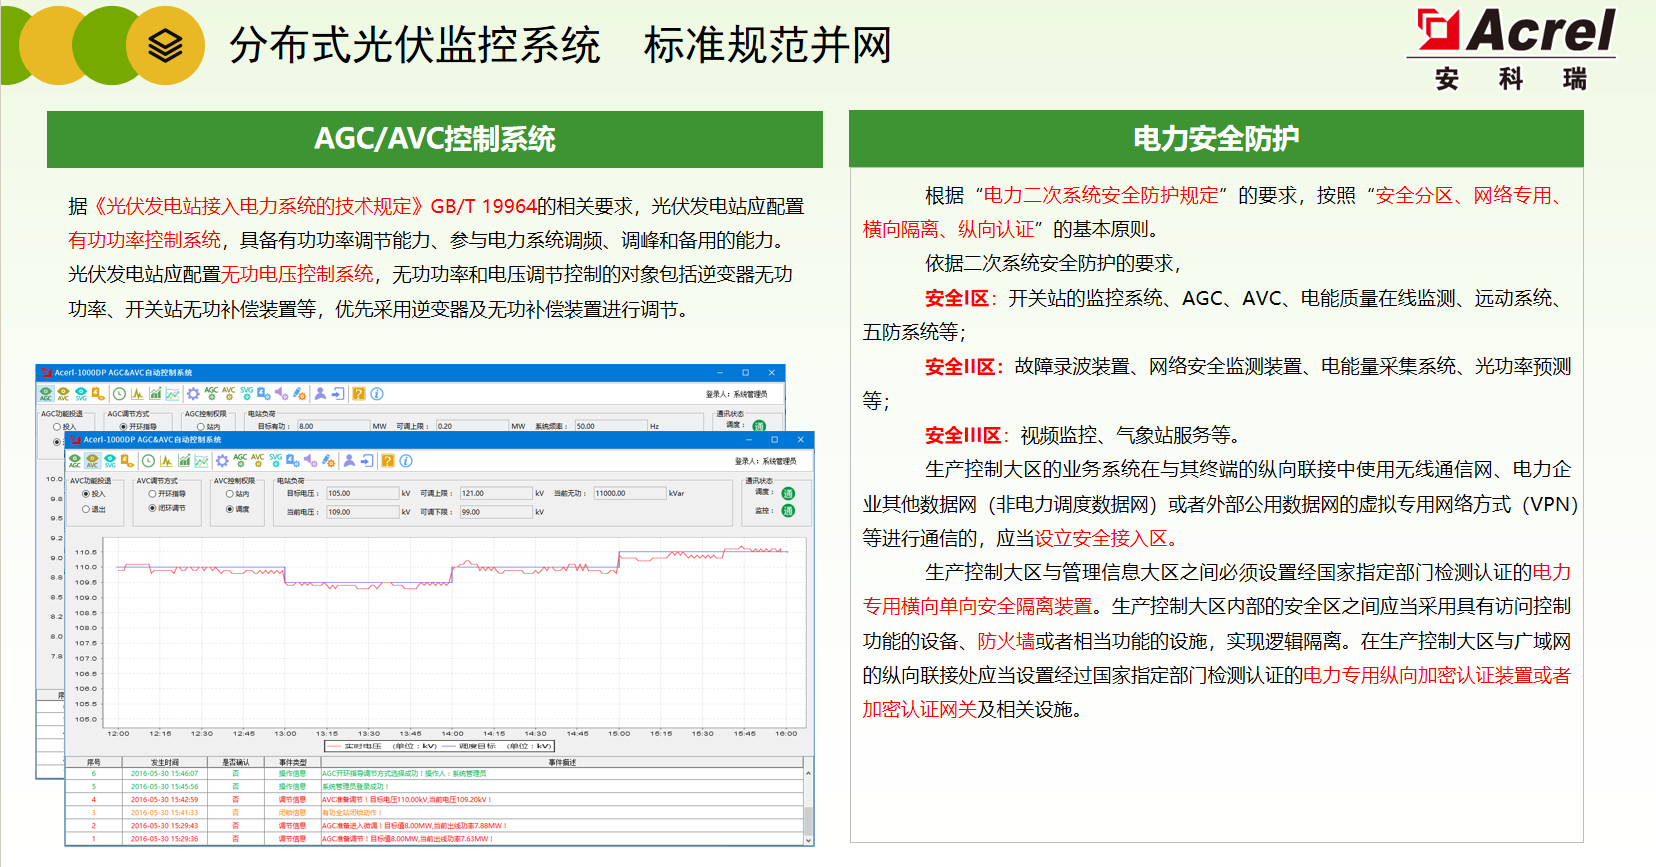1656x867 pixels.
Task: Open pencil edit settings icon in front window
Action: pos(328,461)
